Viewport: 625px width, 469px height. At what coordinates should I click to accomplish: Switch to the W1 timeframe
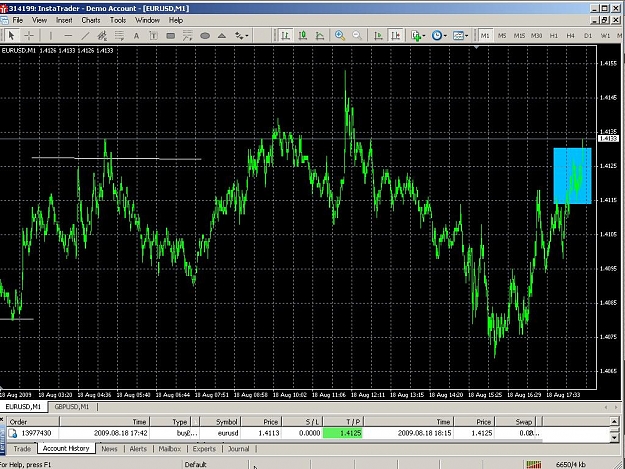[605, 36]
